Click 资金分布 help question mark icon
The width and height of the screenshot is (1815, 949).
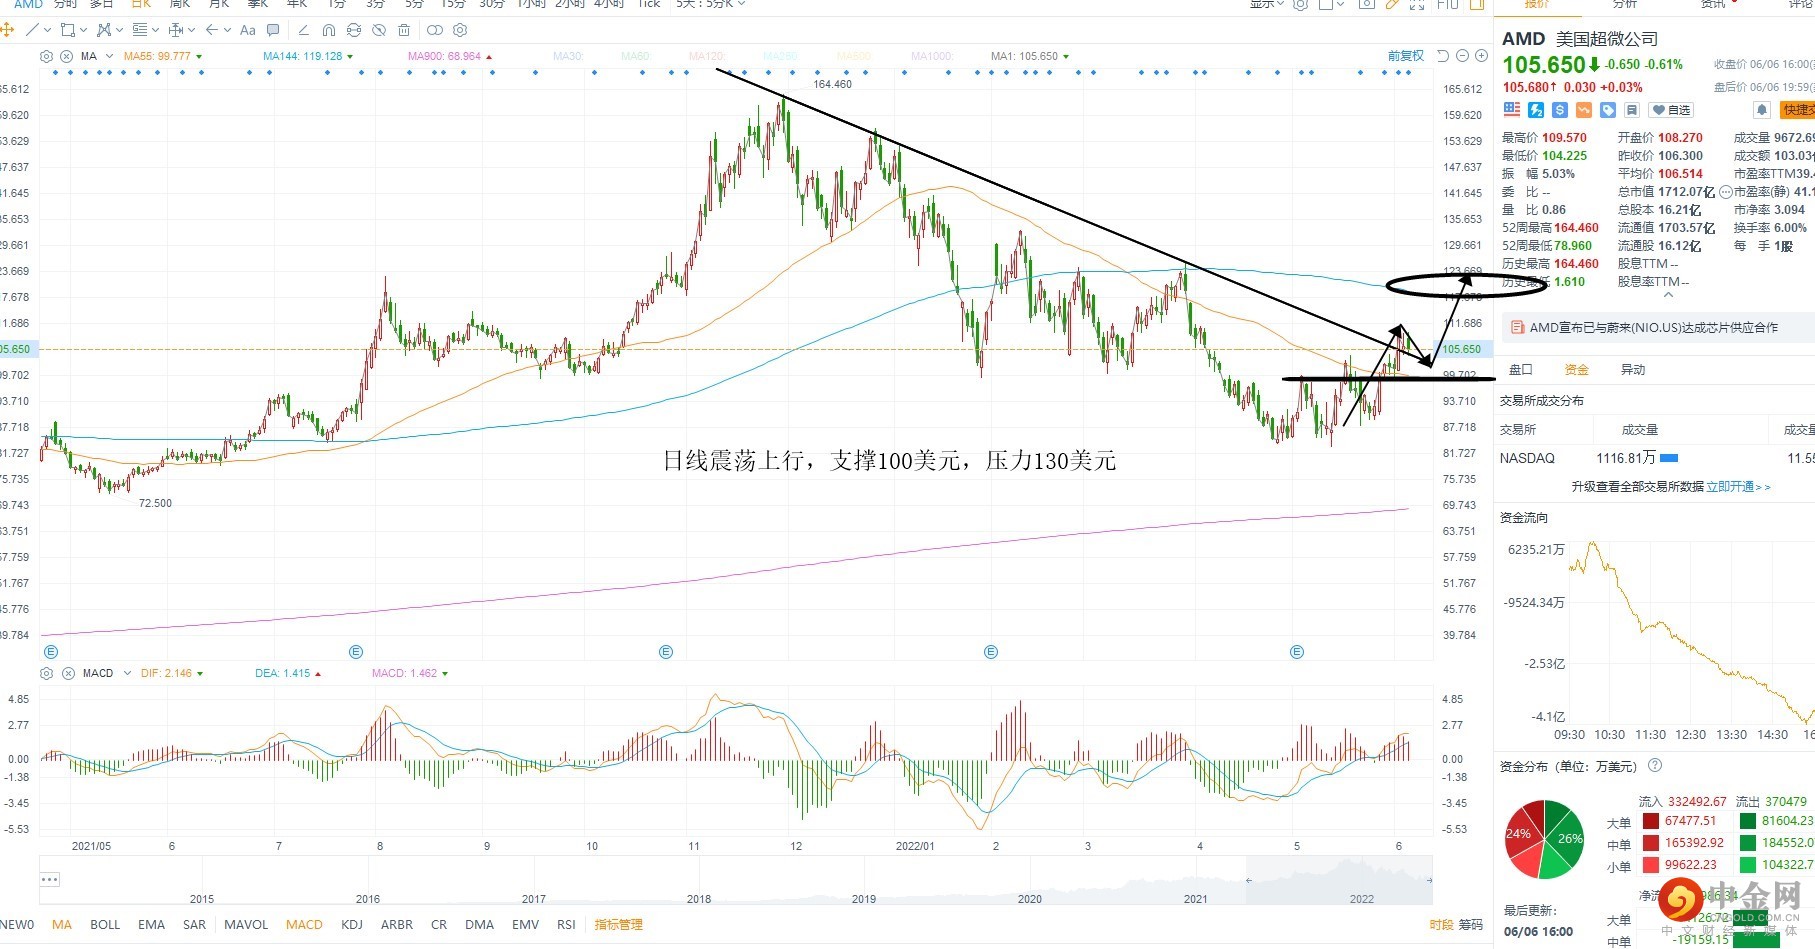coord(1655,766)
